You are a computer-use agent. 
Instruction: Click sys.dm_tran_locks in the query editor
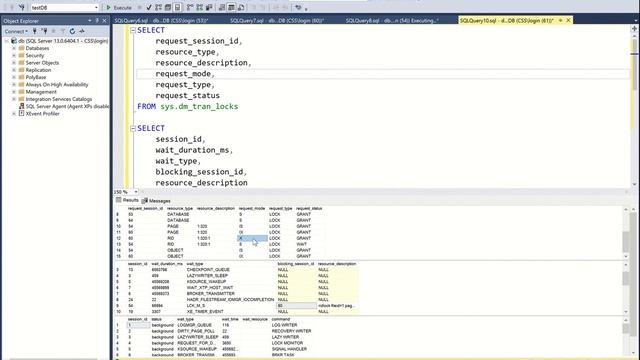[199, 107]
